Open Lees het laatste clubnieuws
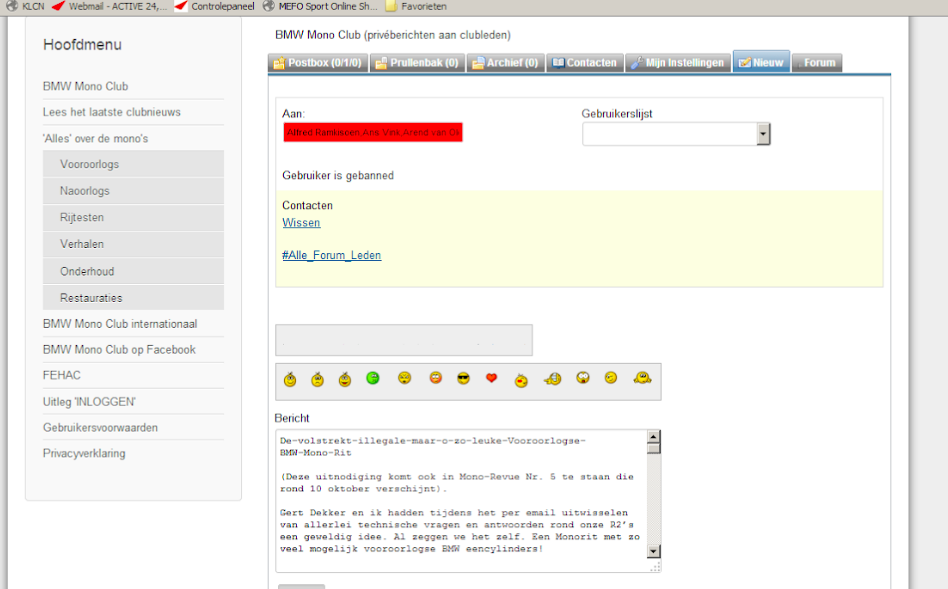 coord(112,112)
